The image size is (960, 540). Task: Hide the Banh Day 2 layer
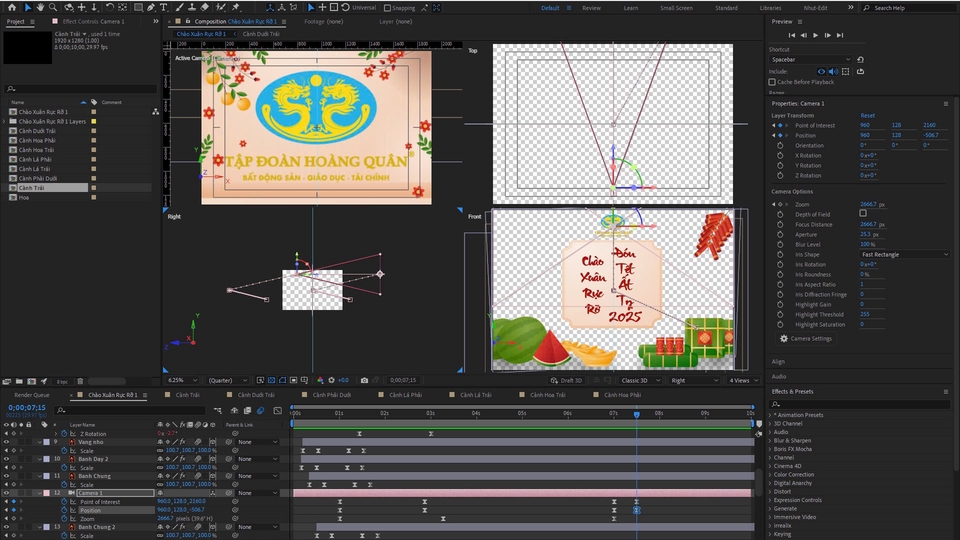[6, 459]
